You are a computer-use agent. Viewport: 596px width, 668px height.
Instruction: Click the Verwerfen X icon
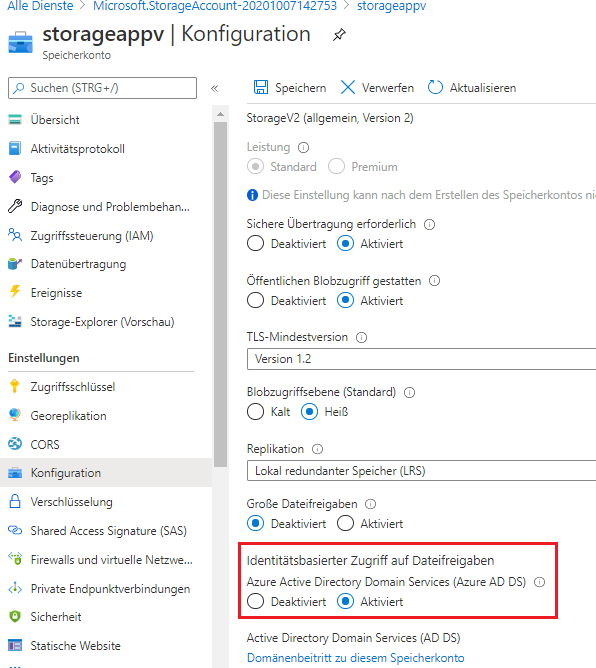click(348, 87)
